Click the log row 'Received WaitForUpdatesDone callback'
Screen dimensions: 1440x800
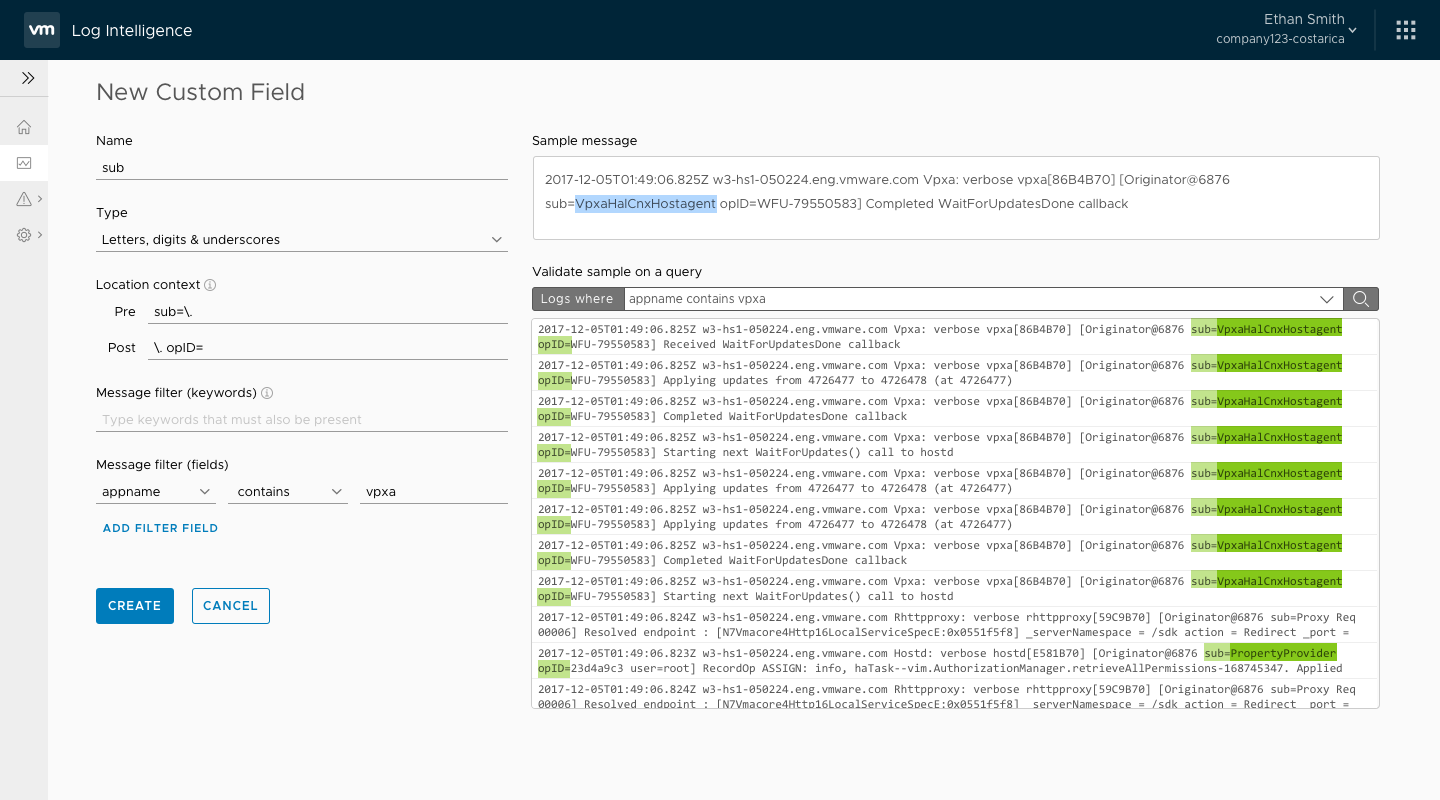coord(955,337)
